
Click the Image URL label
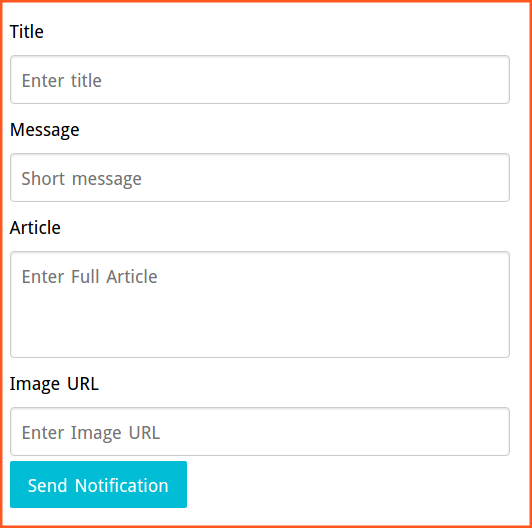(x=54, y=384)
